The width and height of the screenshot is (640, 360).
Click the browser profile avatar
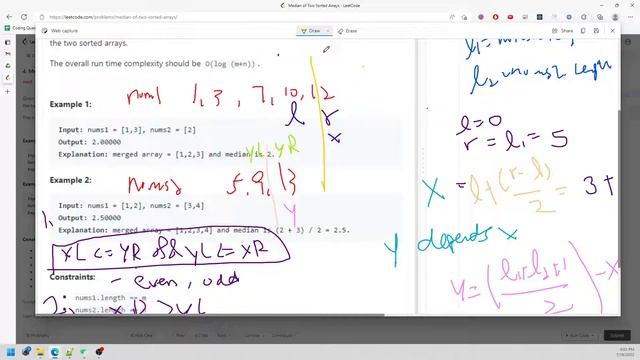615,17
